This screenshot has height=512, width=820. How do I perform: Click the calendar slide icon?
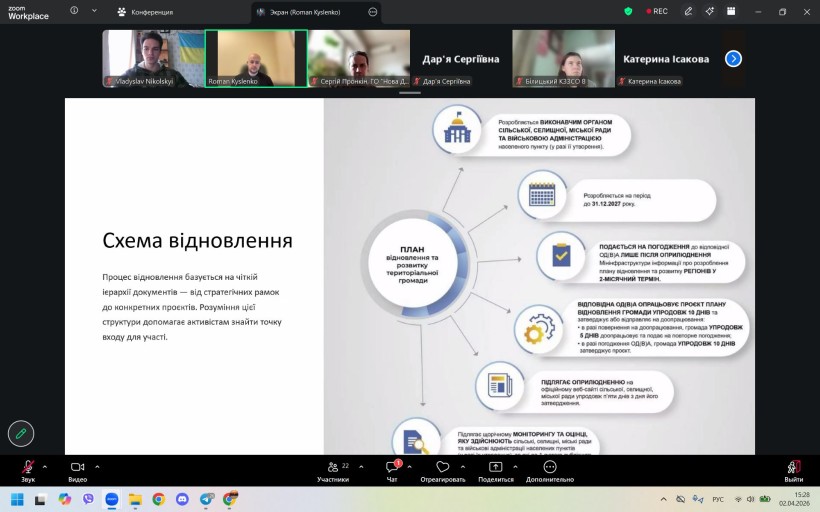coord(542,195)
